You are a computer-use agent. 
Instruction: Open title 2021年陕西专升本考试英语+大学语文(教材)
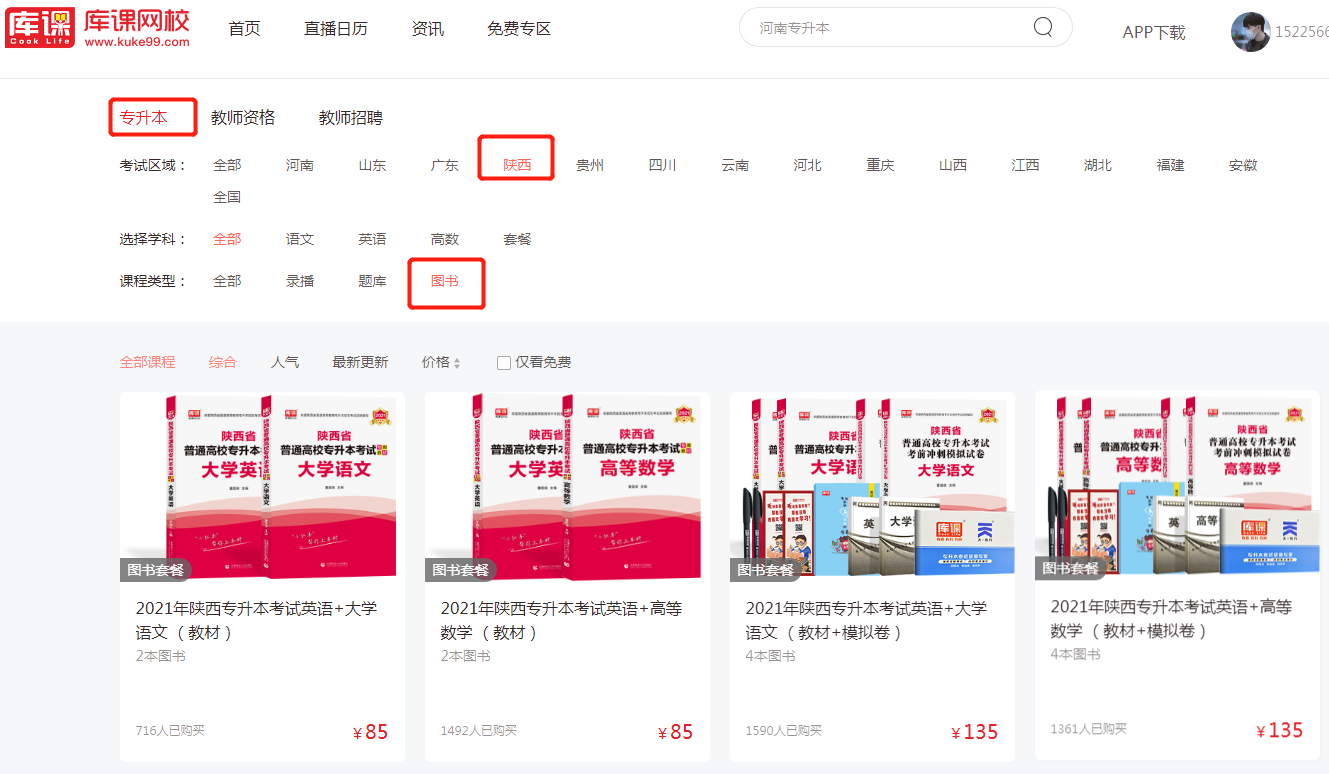(257, 620)
